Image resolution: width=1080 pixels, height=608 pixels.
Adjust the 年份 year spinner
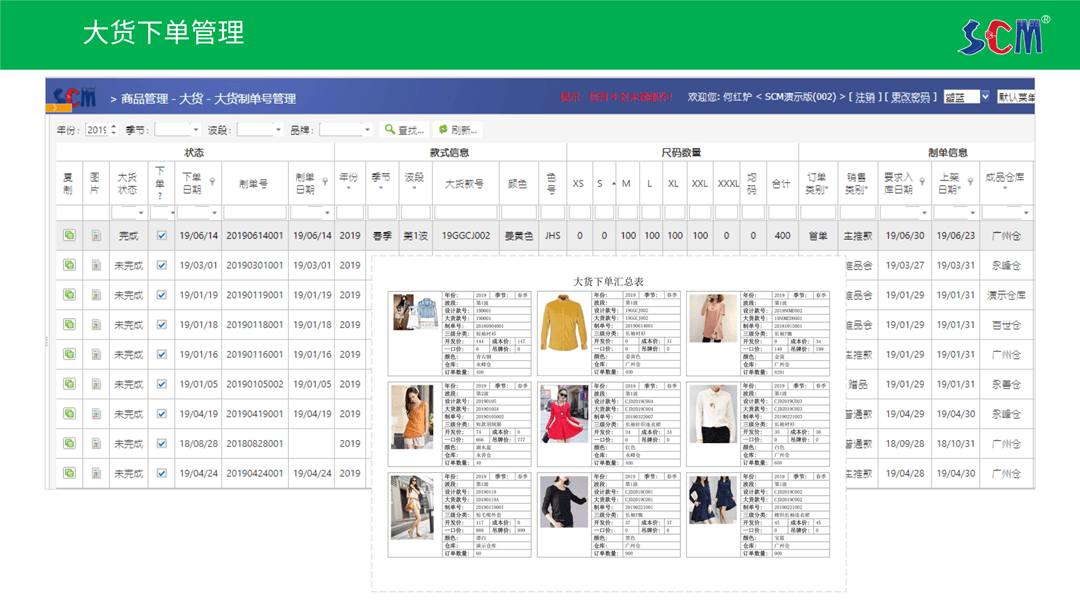point(114,129)
